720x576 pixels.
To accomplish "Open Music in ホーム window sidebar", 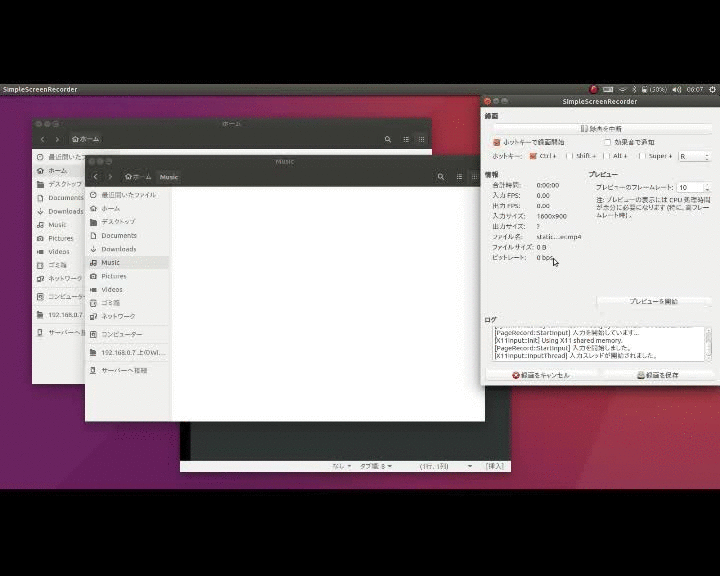I will 57,225.
